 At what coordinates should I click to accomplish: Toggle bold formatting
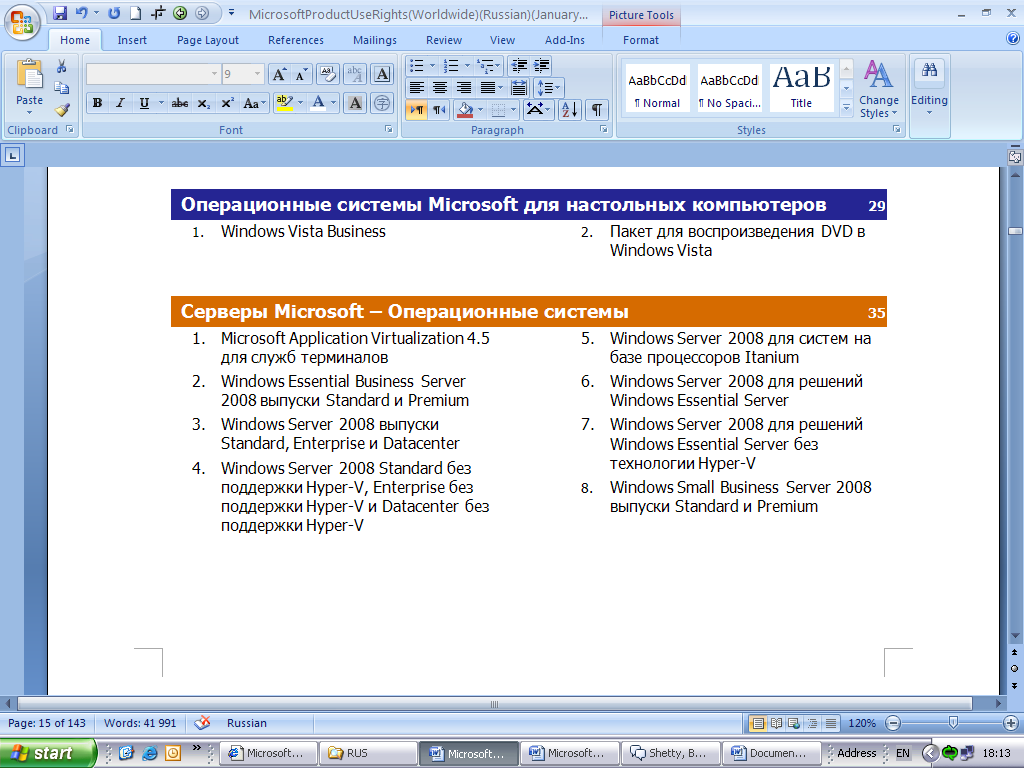coord(97,103)
